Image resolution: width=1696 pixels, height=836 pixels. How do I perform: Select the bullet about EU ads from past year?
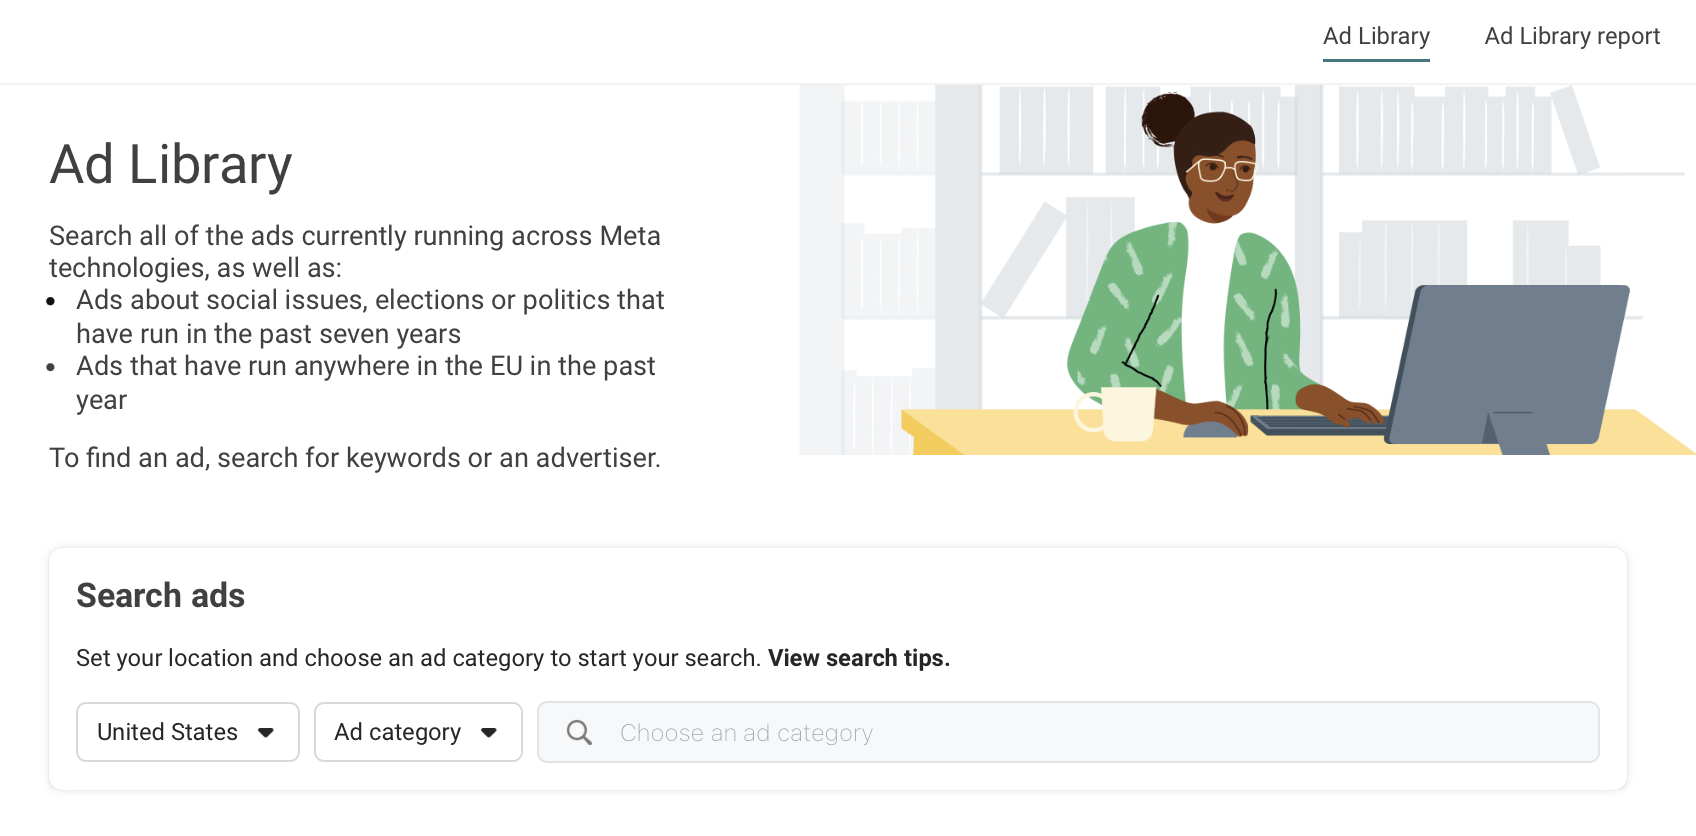365,382
